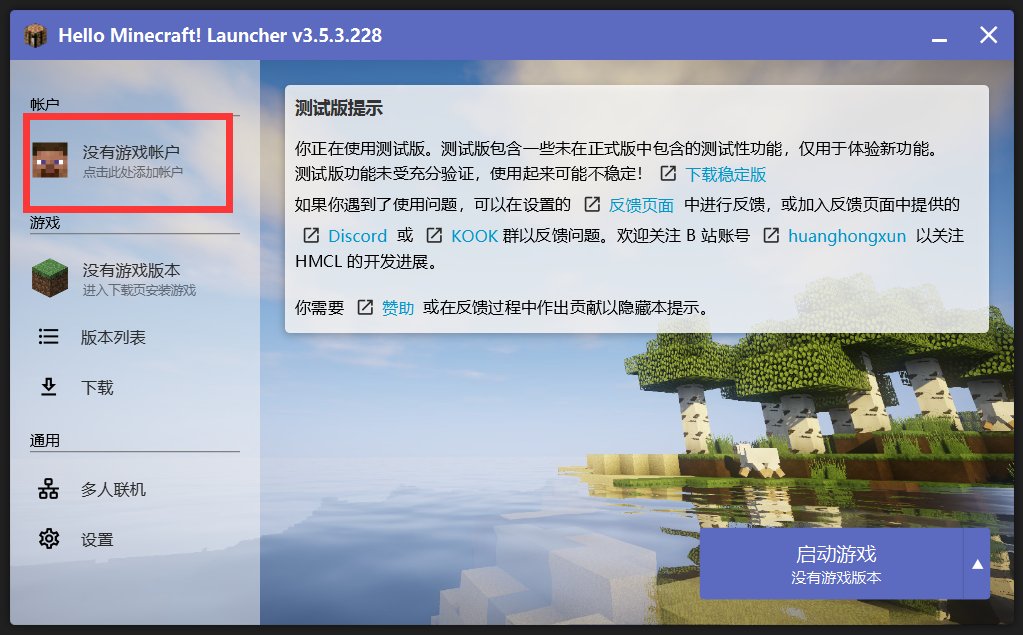Click the external link icon beside Discord
The width and height of the screenshot is (1023, 635).
(313, 235)
